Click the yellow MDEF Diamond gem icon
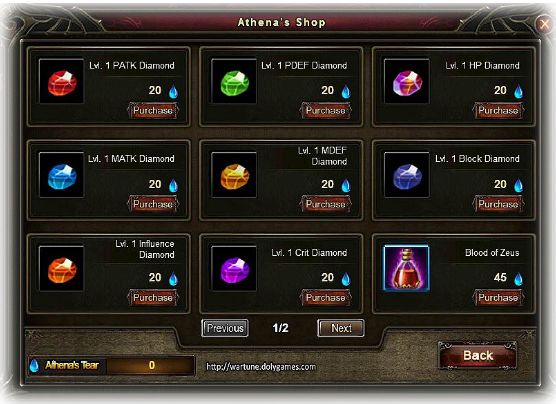Screen dimensions: 556x404 click(234, 175)
